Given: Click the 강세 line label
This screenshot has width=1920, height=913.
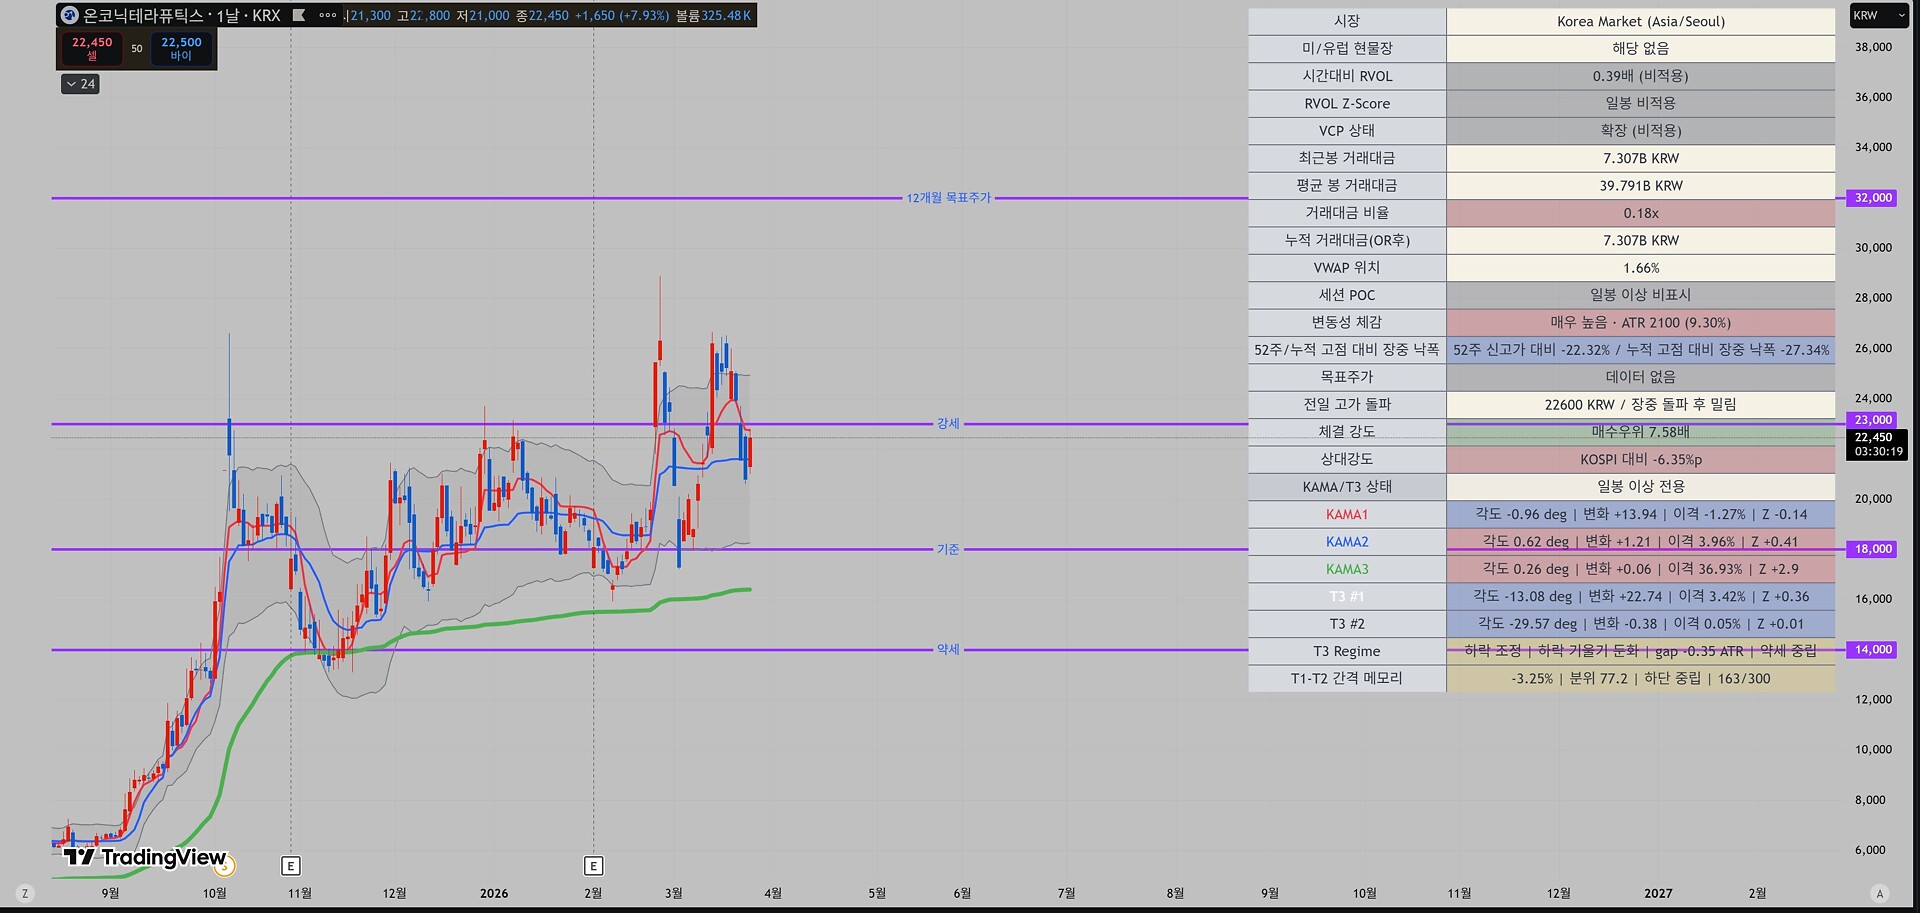Looking at the screenshot, I should coord(948,423).
